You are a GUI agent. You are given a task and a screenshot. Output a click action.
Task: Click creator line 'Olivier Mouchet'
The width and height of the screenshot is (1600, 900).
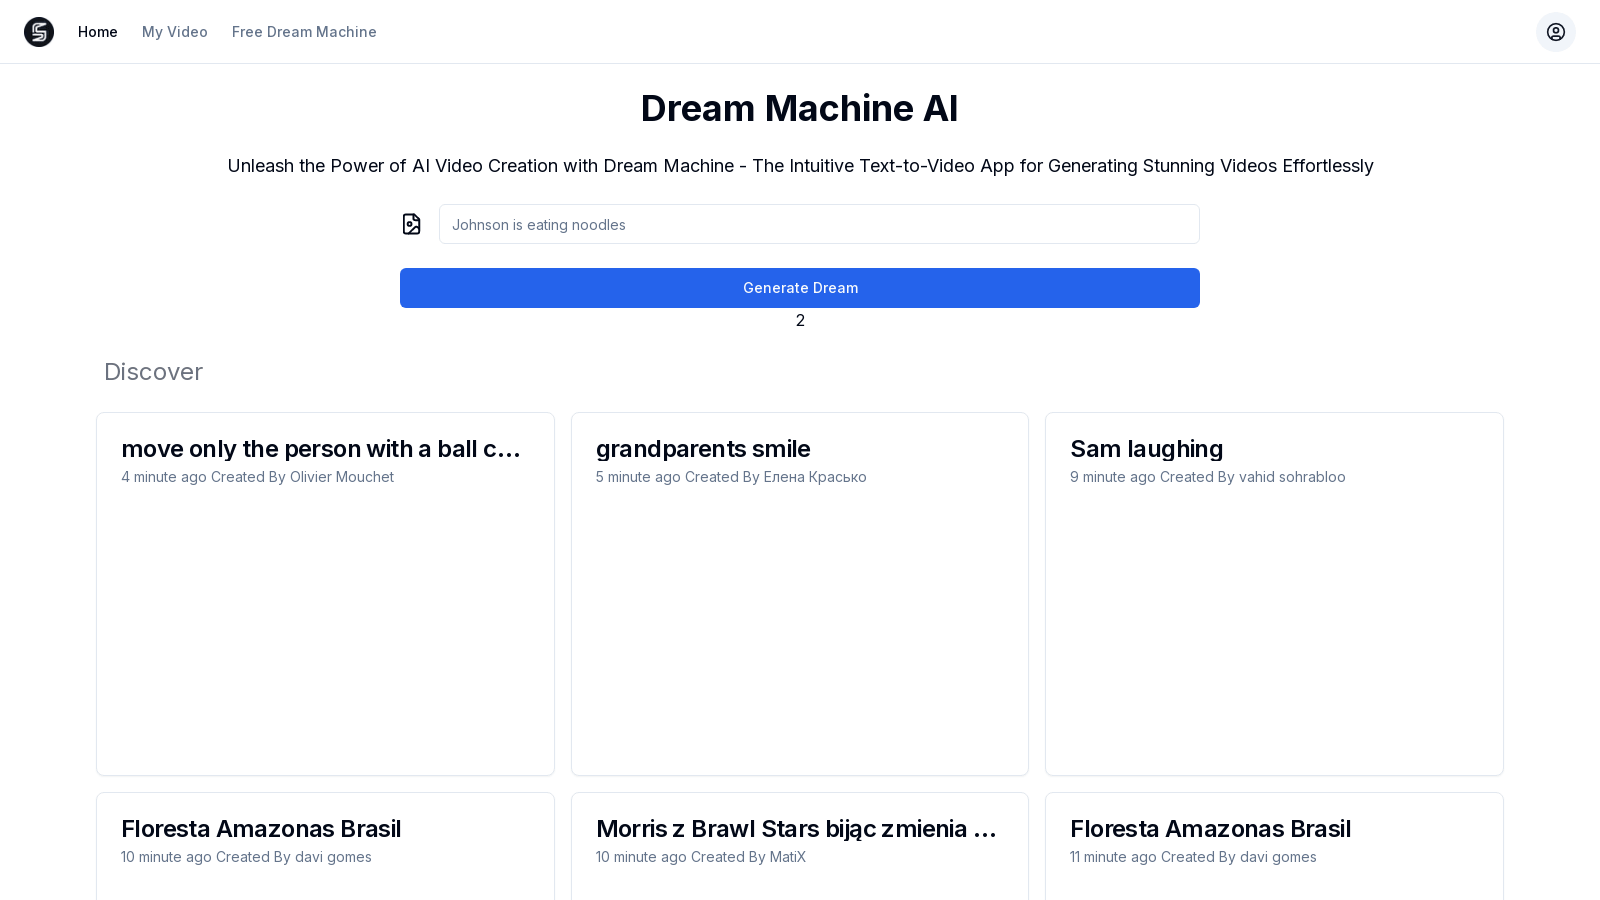click(258, 477)
